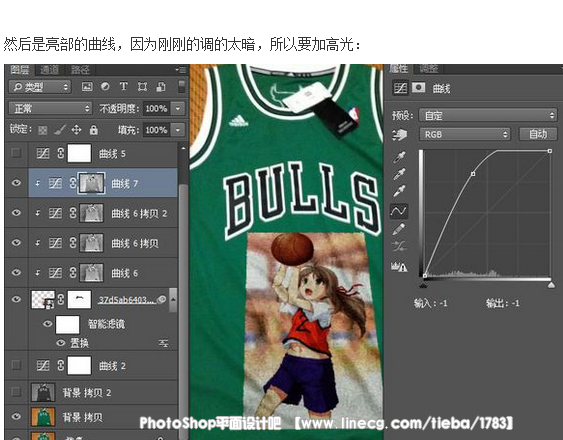
Task: Hide the 曲线 6 拷贝 layer
Action: click(16, 243)
